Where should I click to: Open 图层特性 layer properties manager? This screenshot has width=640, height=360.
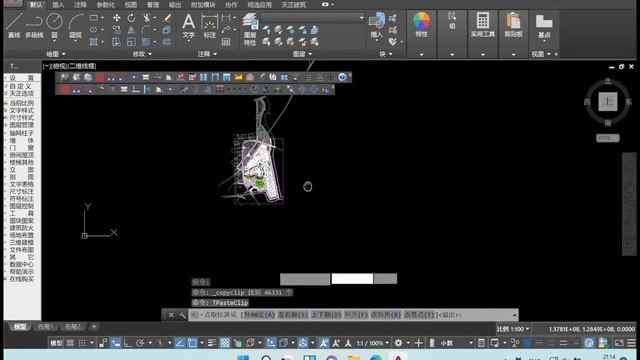tap(250, 29)
